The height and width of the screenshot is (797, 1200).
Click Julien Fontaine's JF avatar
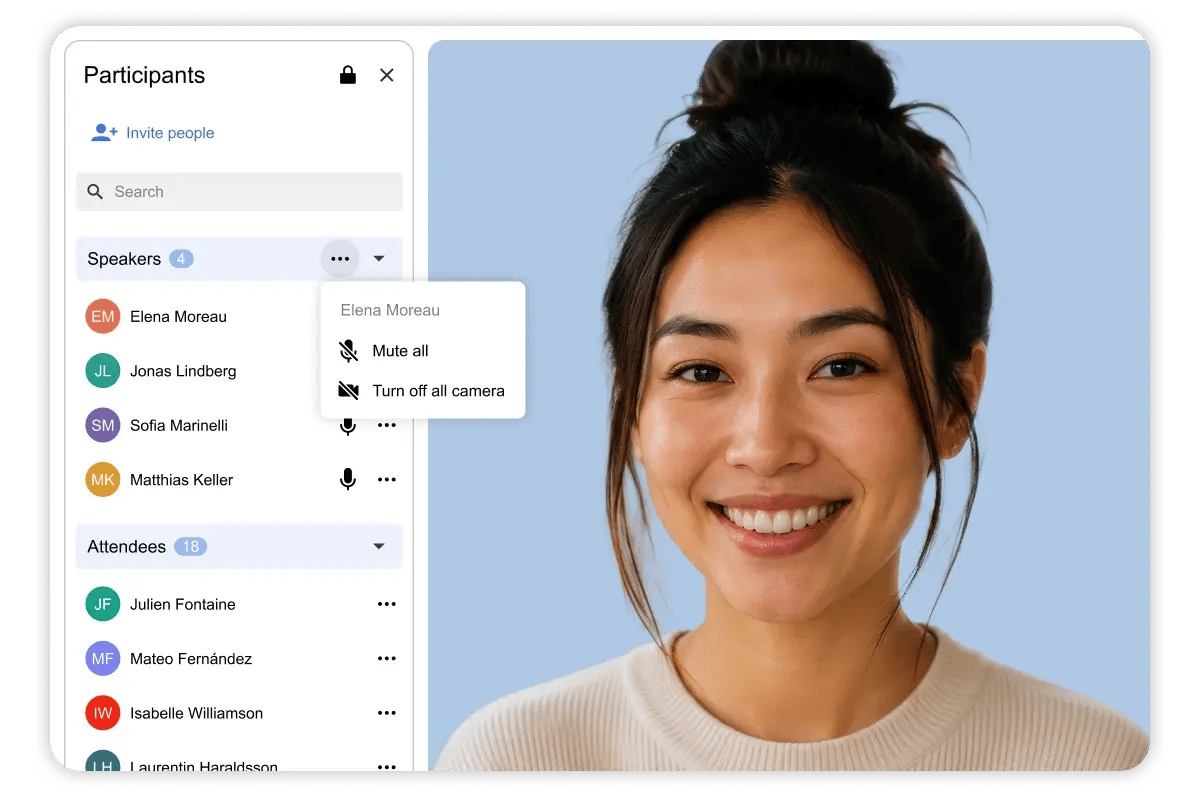103,604
